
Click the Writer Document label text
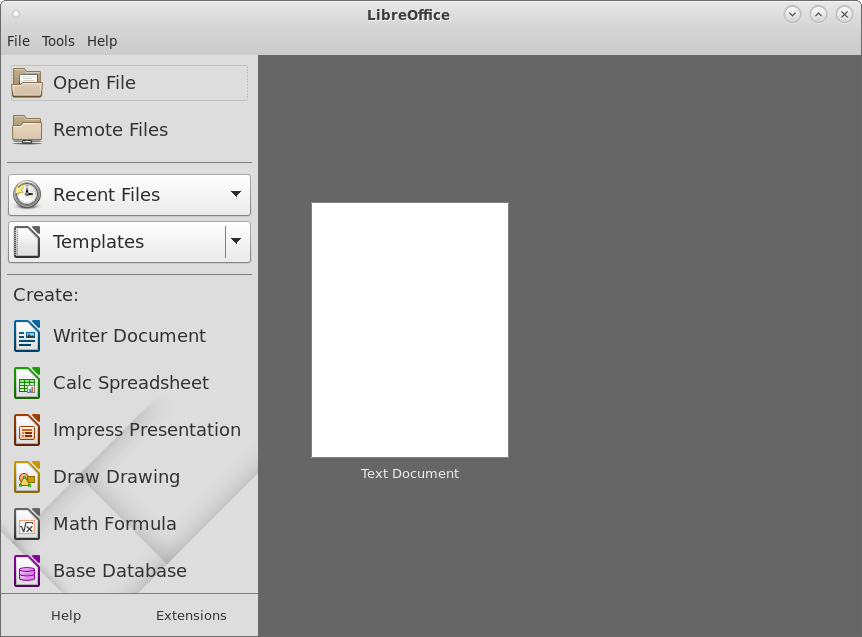pos(129,336)
